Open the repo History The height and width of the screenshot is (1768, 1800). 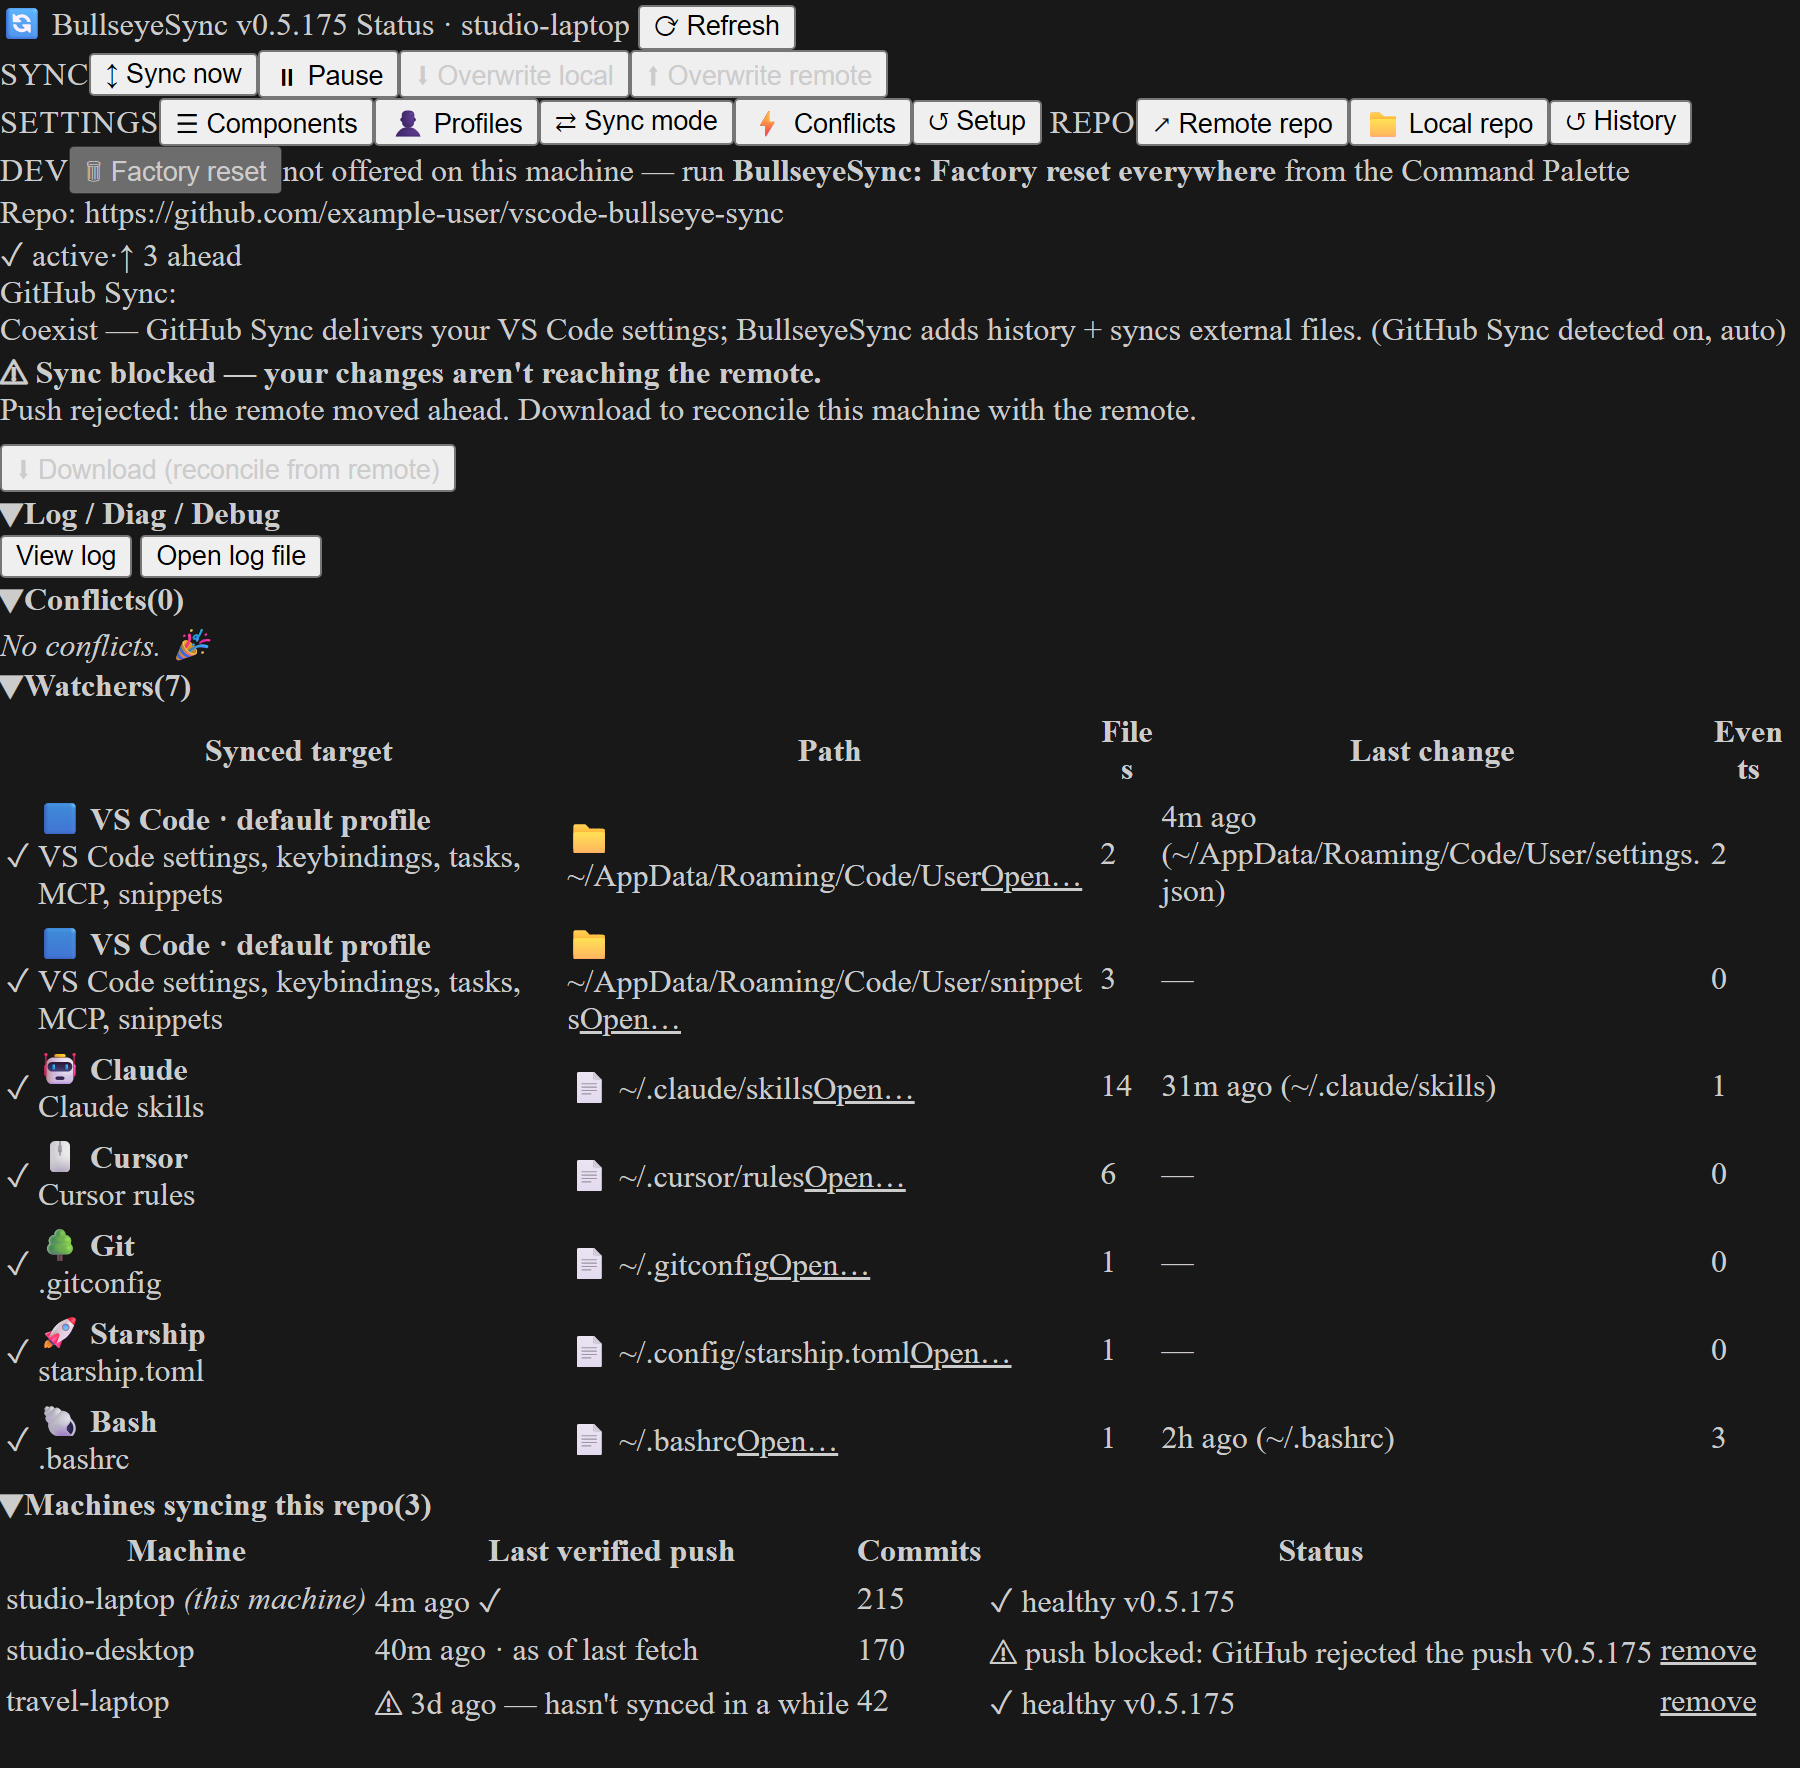pos(1620,121)
